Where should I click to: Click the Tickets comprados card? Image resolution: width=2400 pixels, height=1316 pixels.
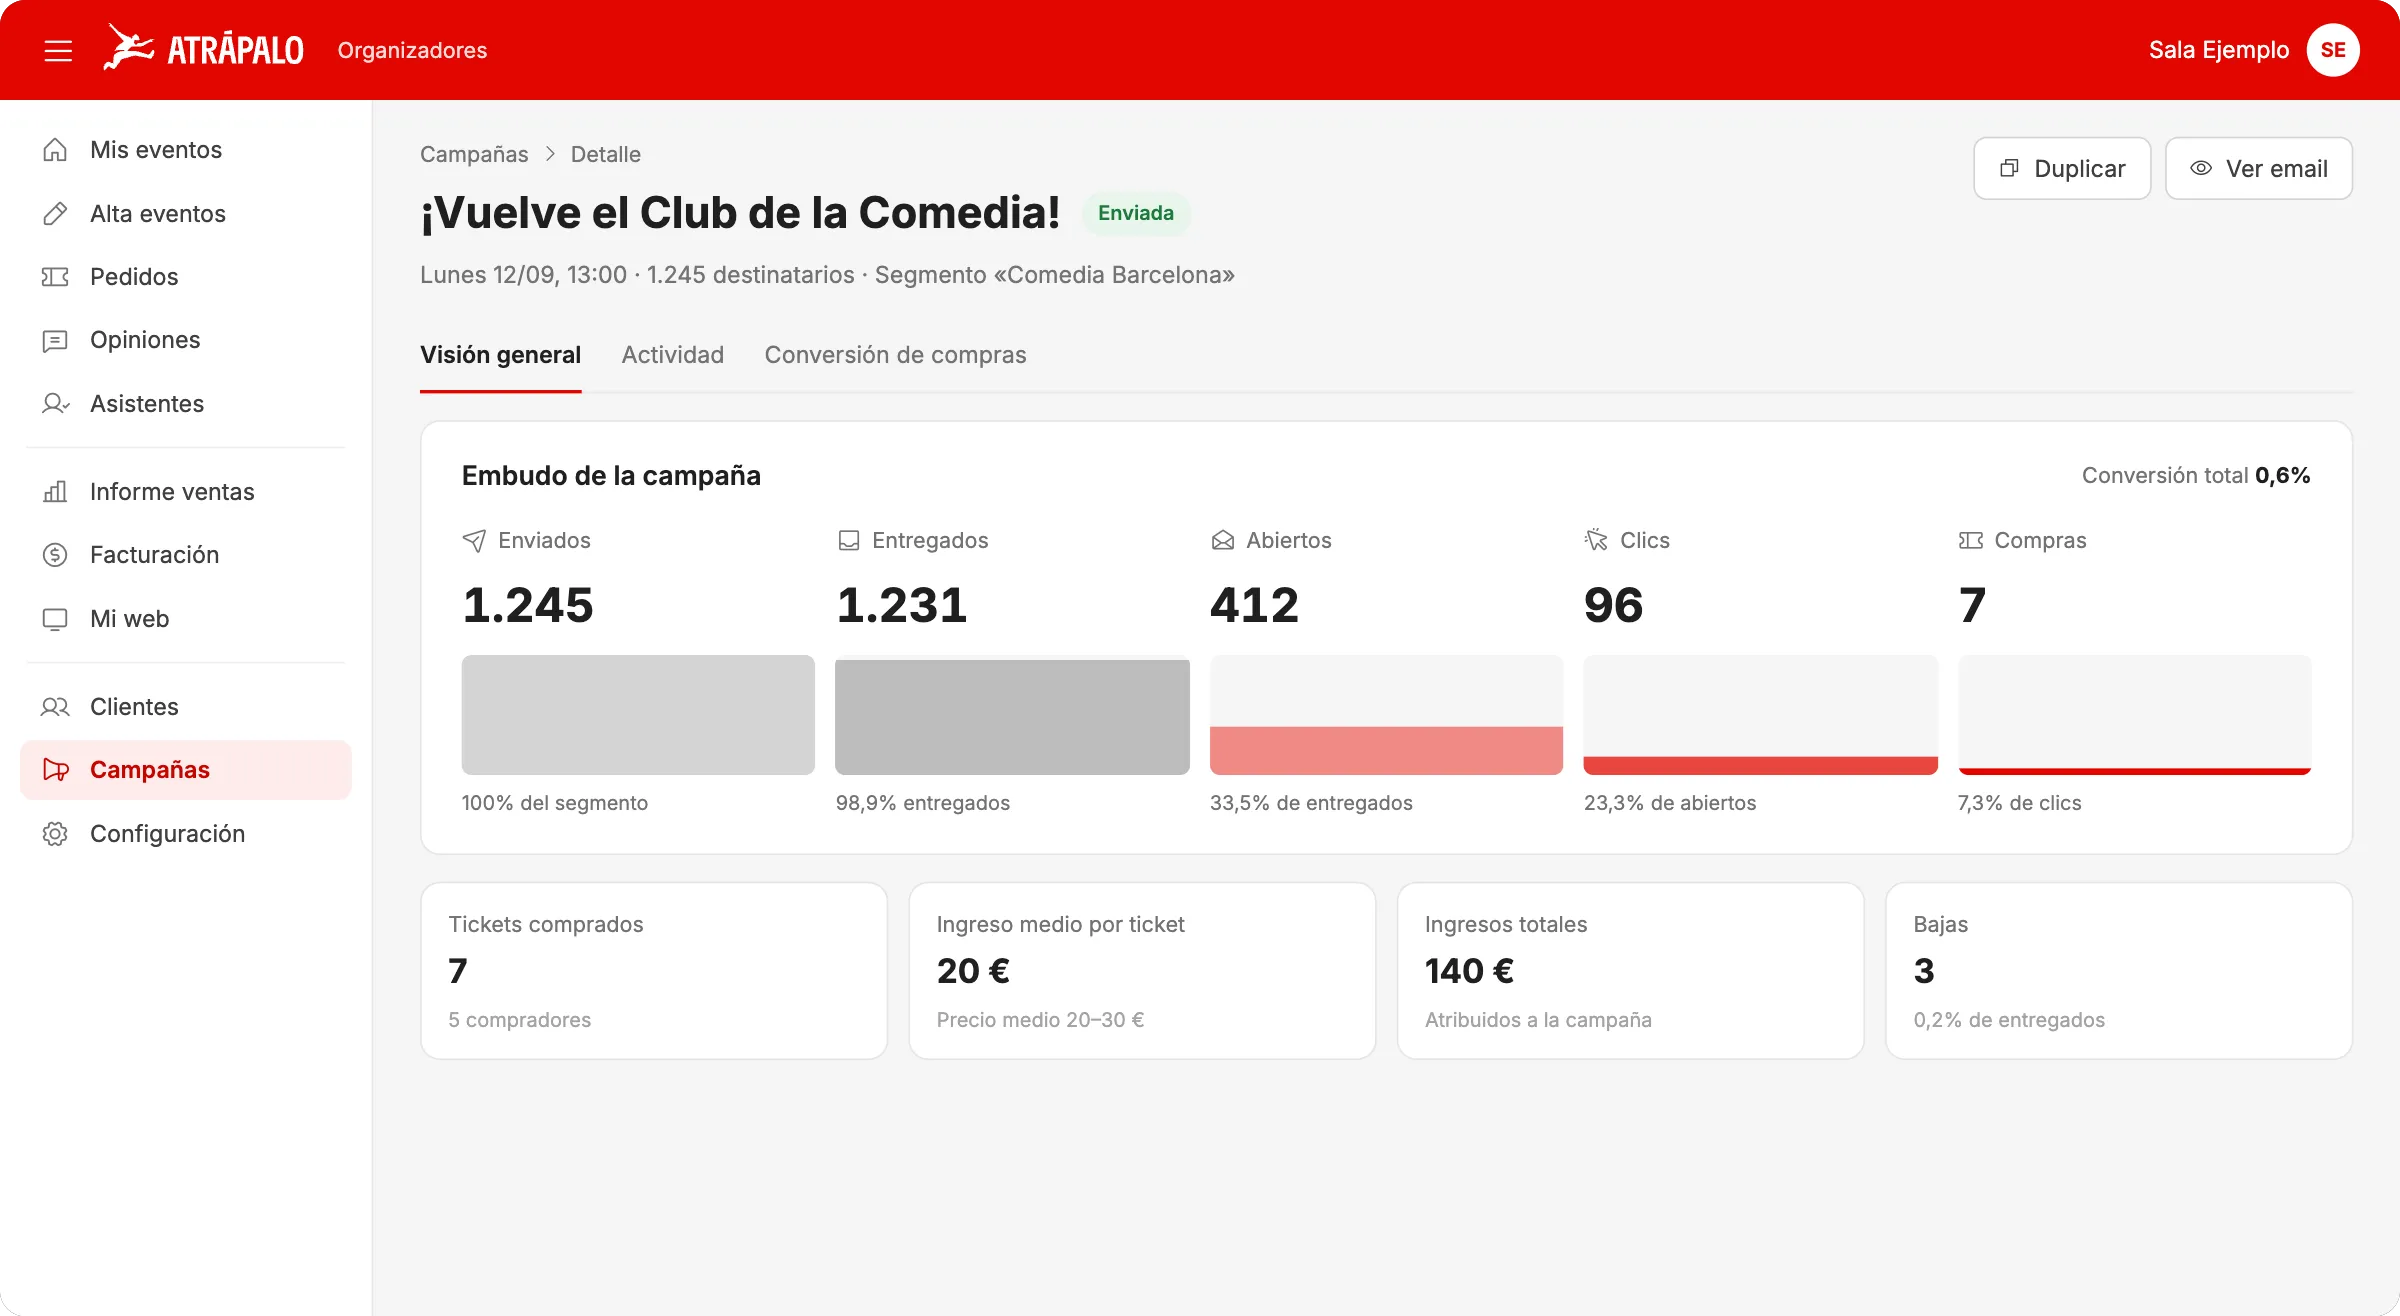coord(654,971)
